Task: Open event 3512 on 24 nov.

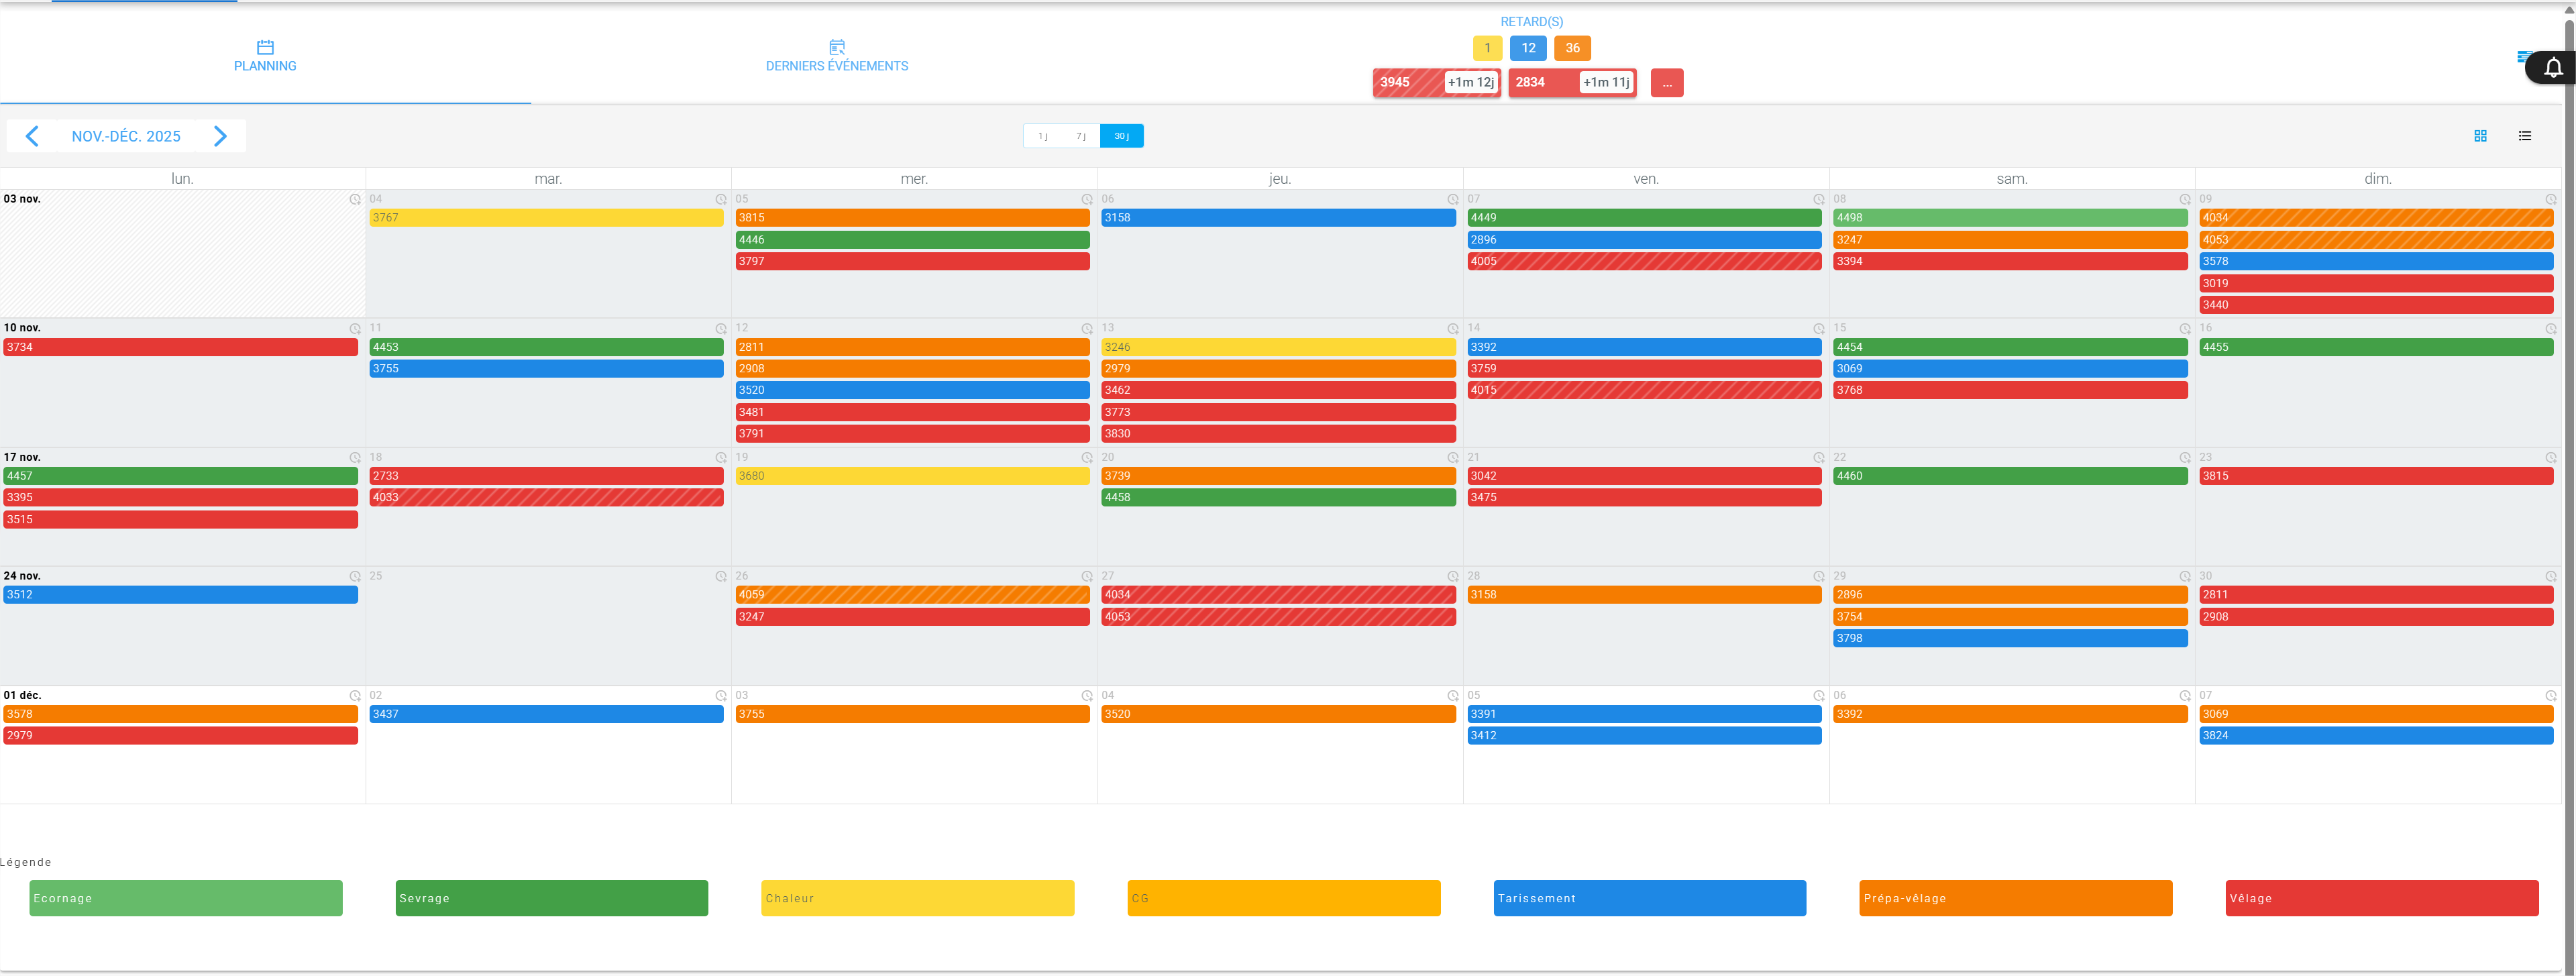Action: pos(180,595)
